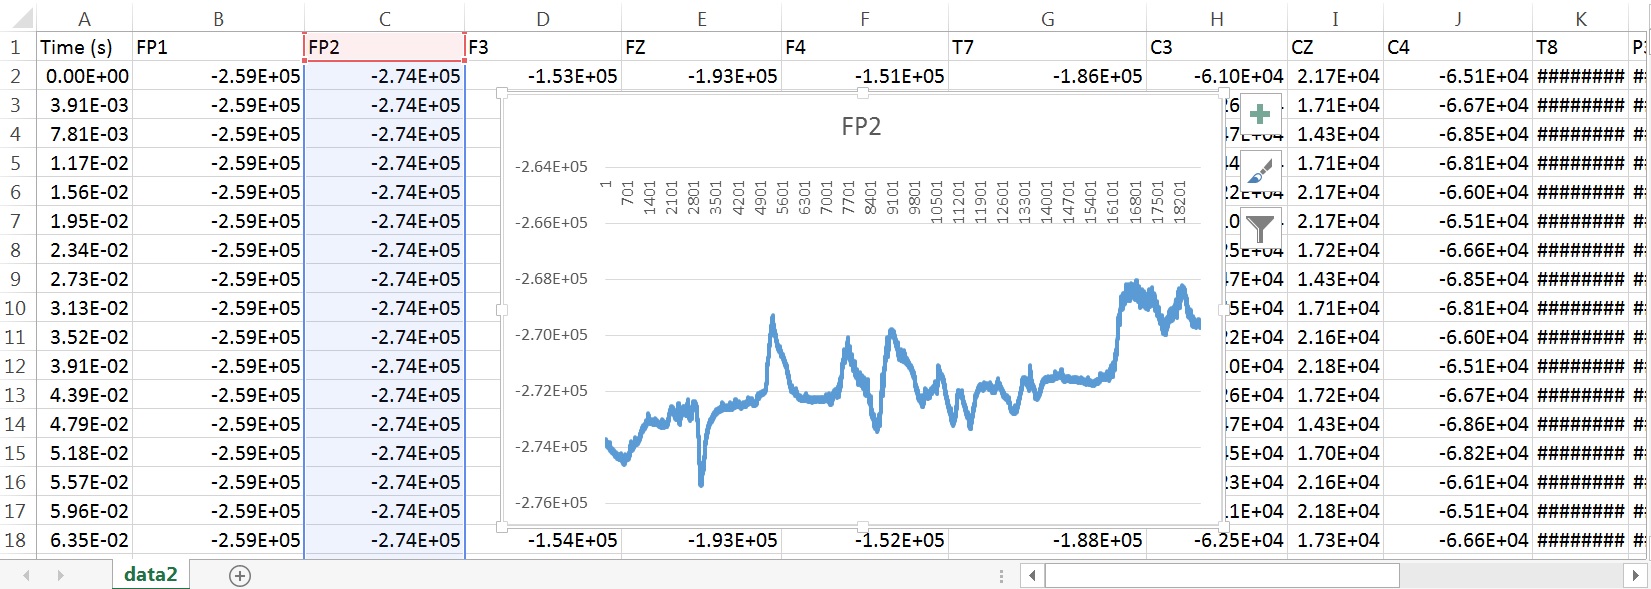Switch to the data2 sheet tab
Viewport: 1651px width, 589px height.
click(150, 574)
